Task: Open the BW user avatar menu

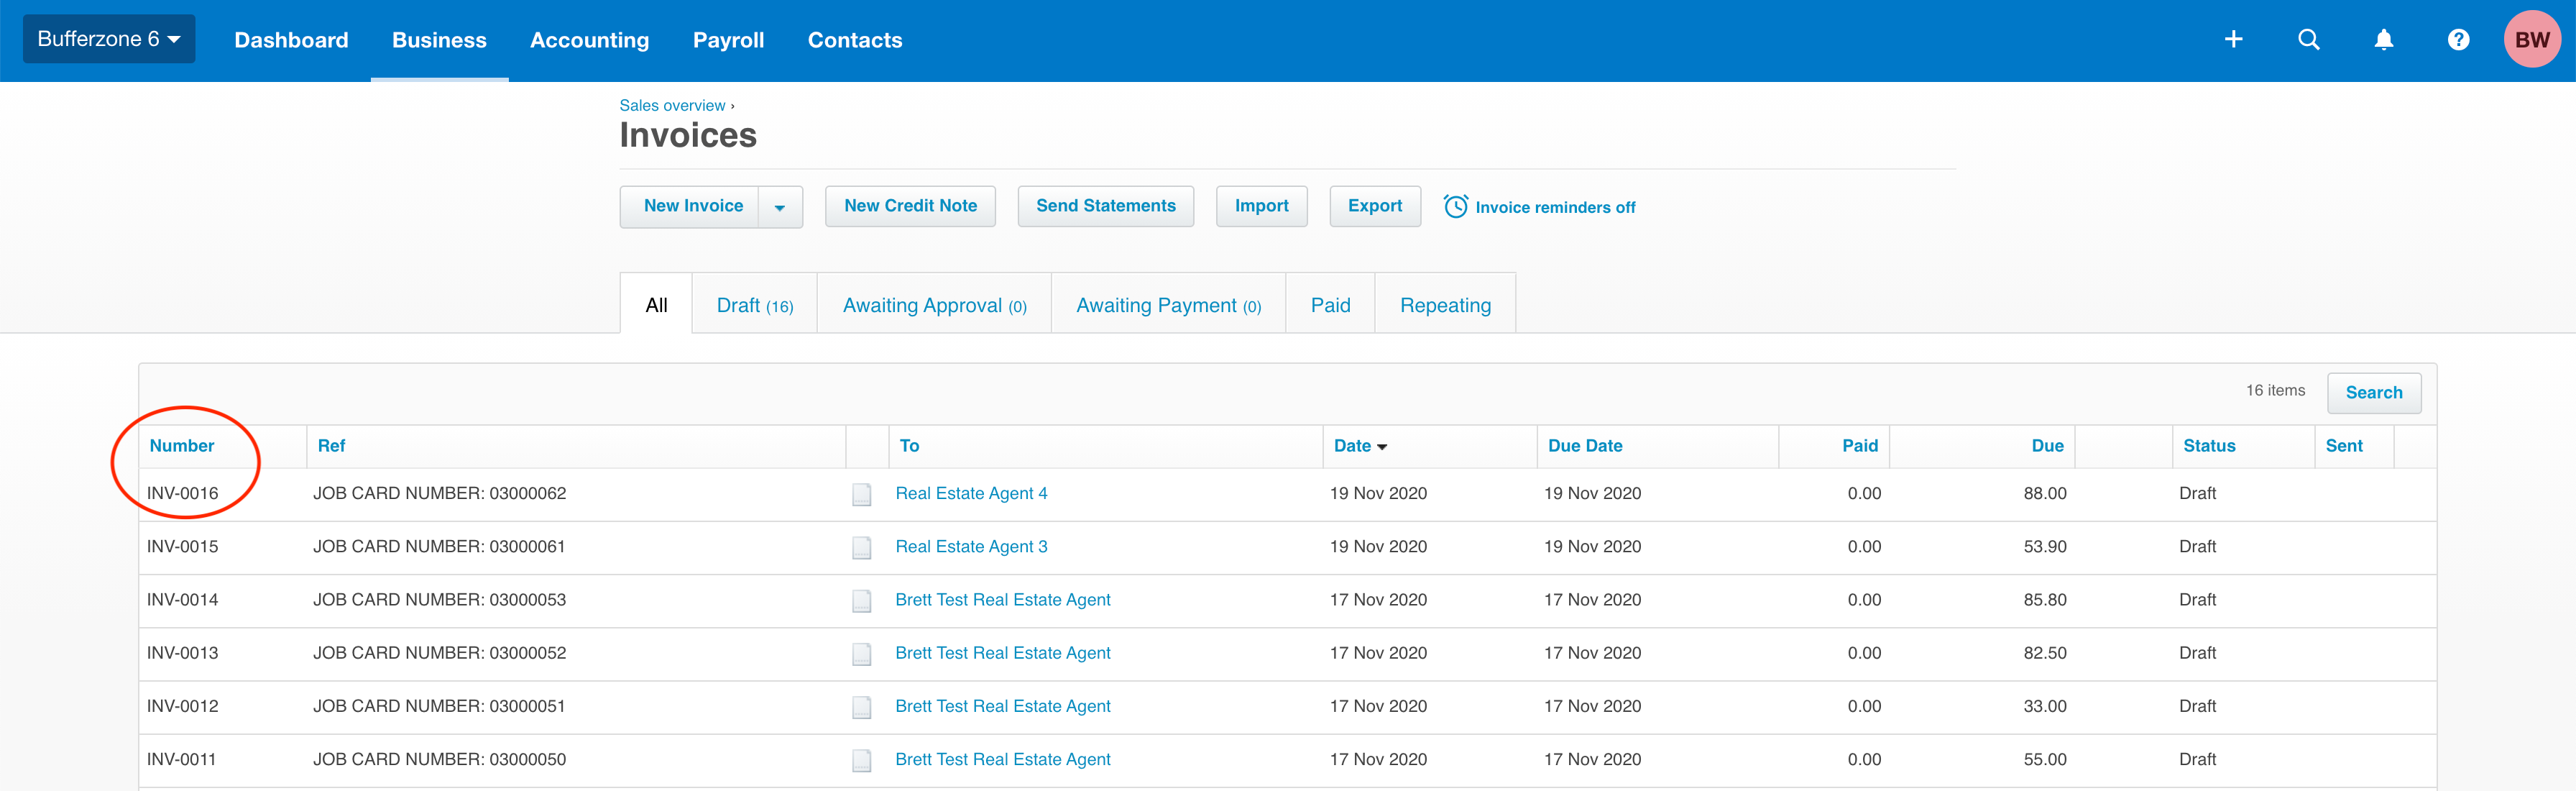Action: tap(2531, 40)
